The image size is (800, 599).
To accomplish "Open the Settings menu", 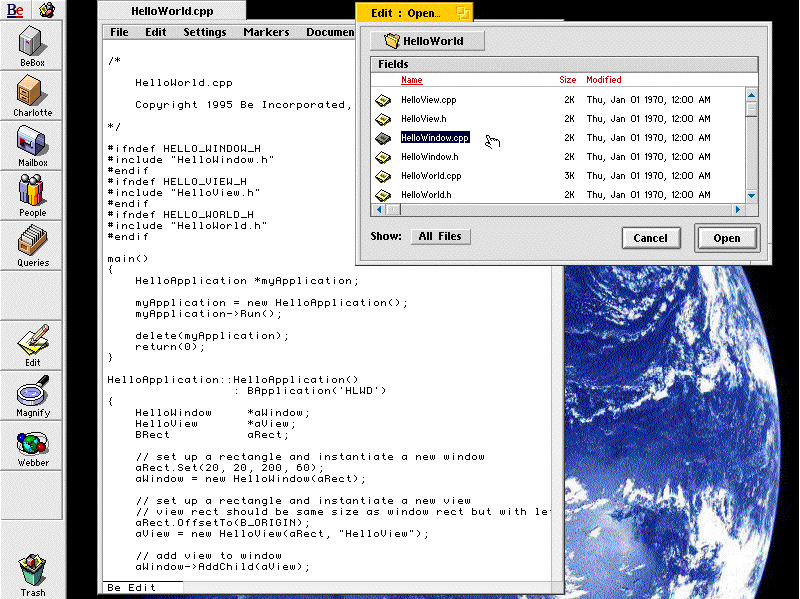I will (x=204, y=32).
